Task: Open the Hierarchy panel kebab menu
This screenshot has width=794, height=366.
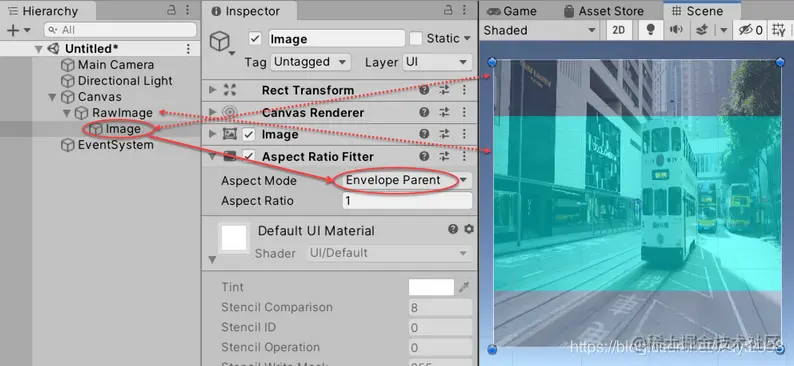Action: [x=187, y=10]
